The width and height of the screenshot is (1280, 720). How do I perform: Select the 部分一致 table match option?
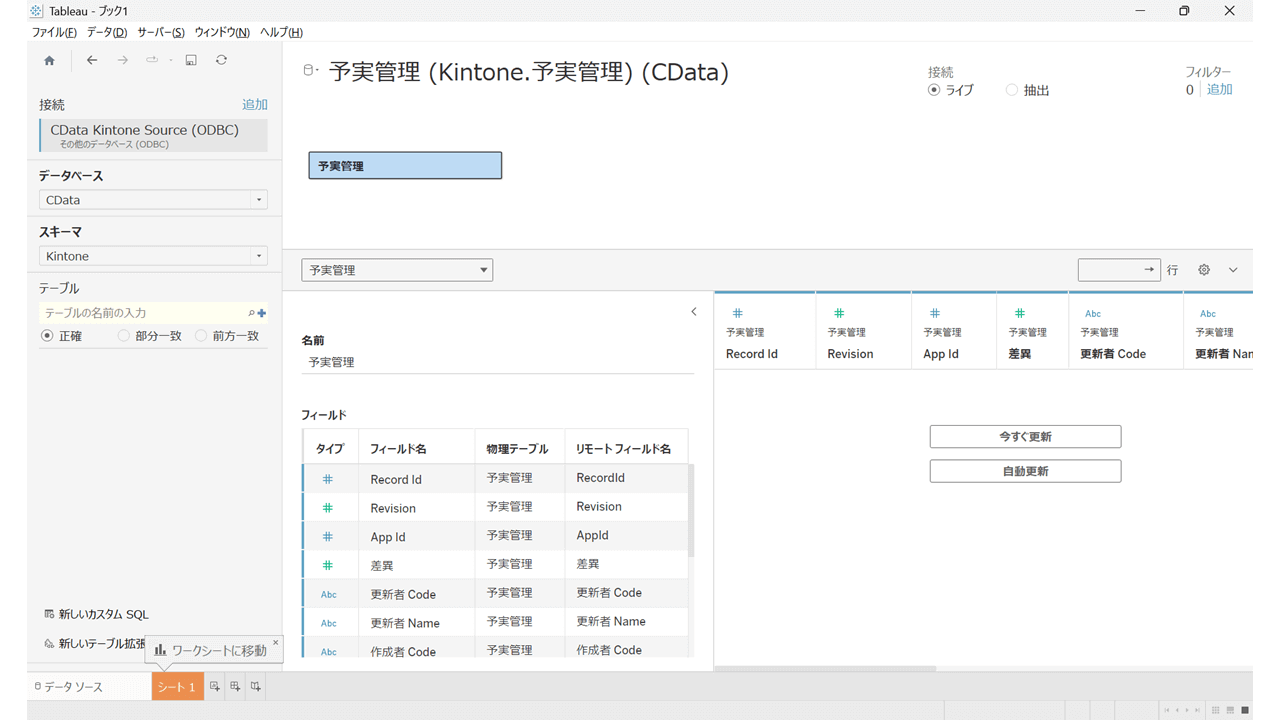click(124, 336)
